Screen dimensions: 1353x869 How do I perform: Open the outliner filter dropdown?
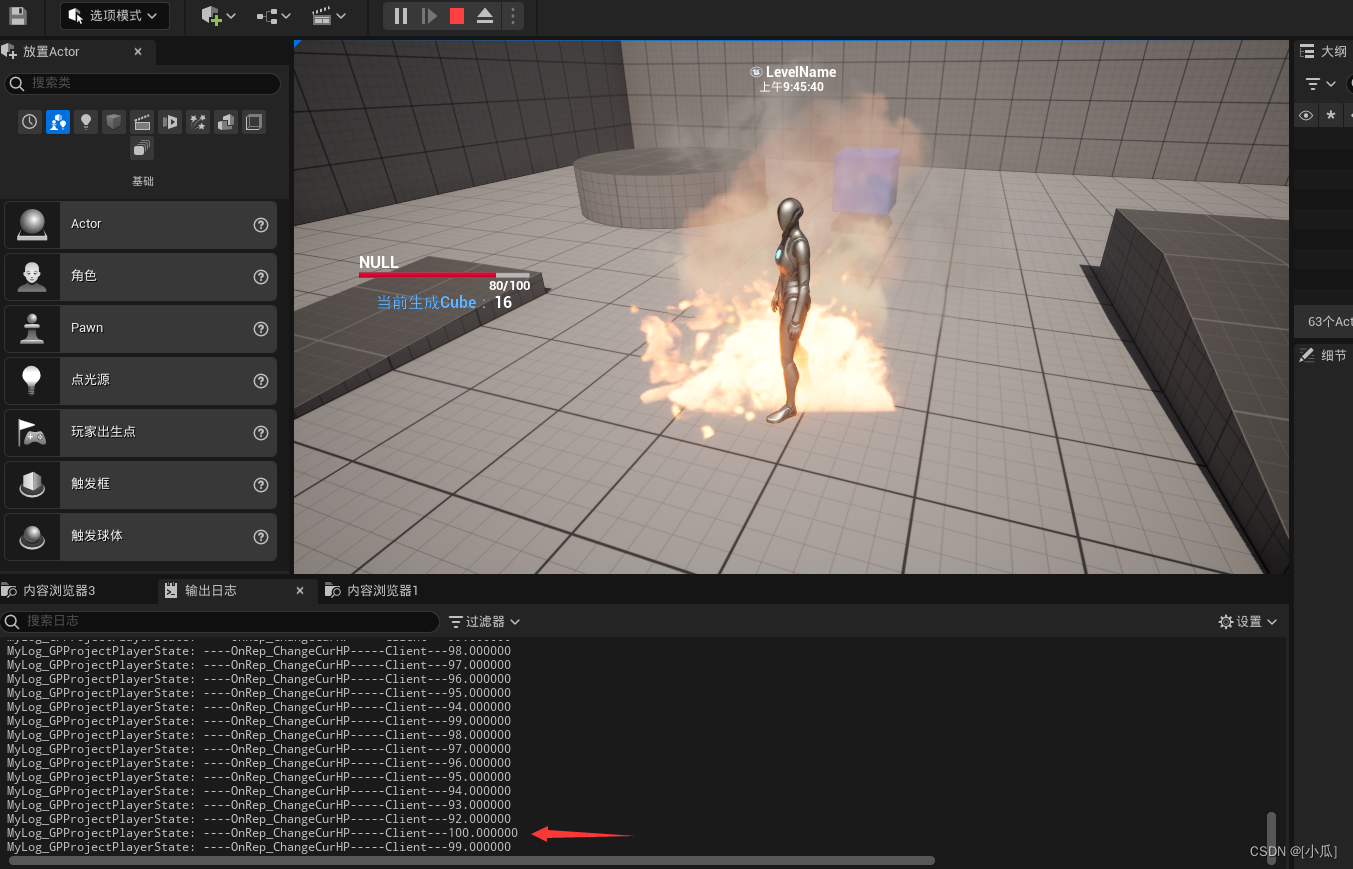[1321, 84]
